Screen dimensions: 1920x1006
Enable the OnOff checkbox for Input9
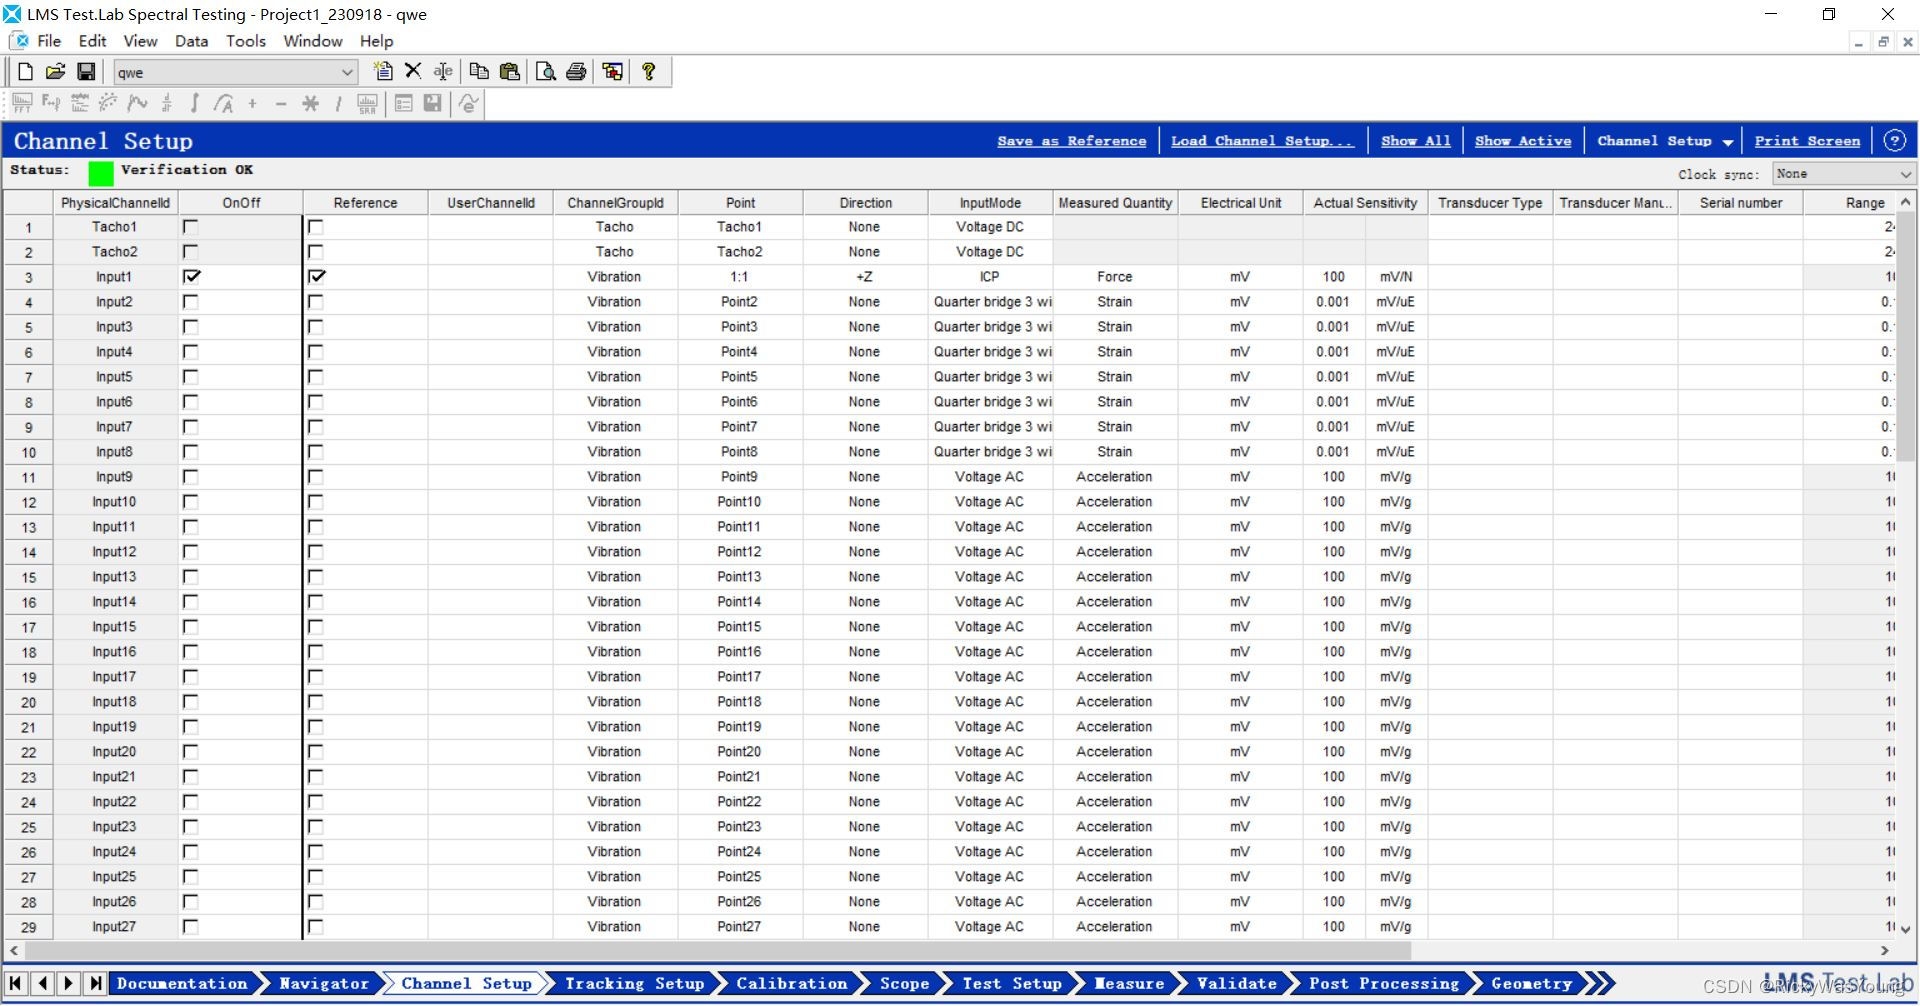coord(191,476)
